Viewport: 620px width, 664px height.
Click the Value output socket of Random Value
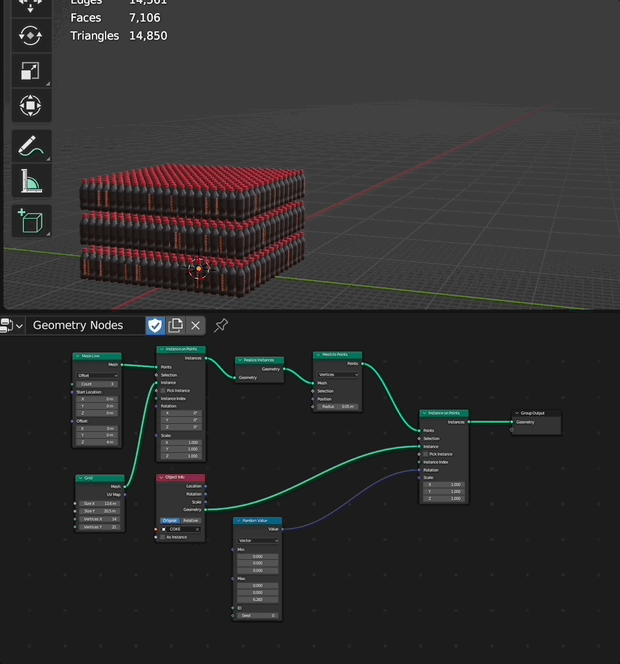click(x=282, y=529)
